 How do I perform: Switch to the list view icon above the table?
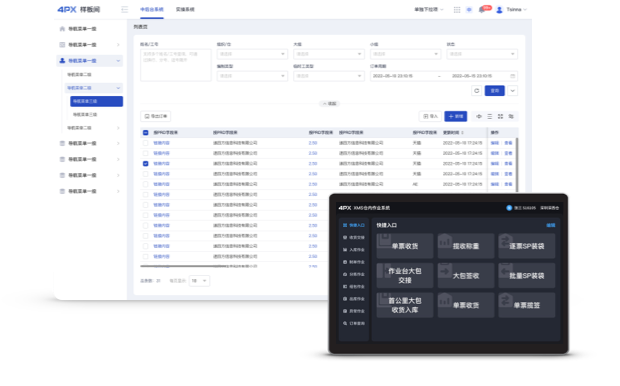point(490,116)
